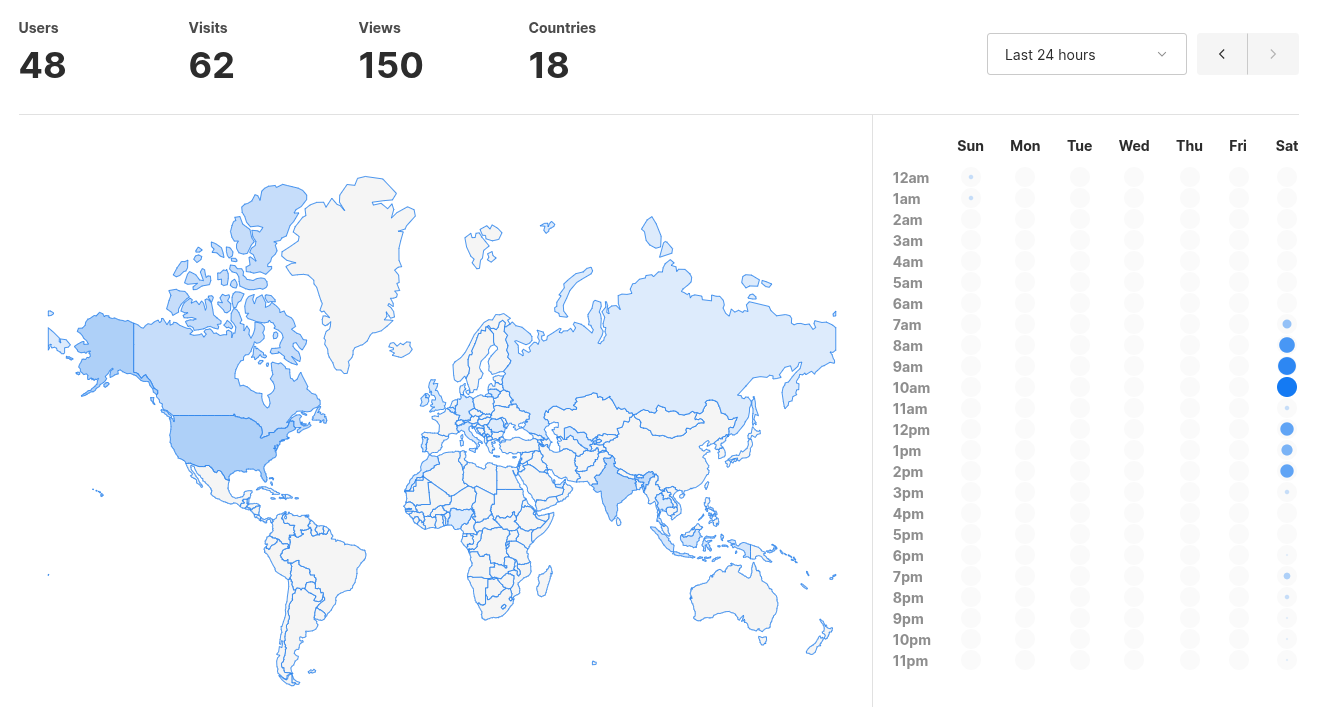Image resolution: width=1334 pixels, height=707 pixels.
Task: Click the 11pm row label
Action: pyautogui.click(x=911, y=661)
